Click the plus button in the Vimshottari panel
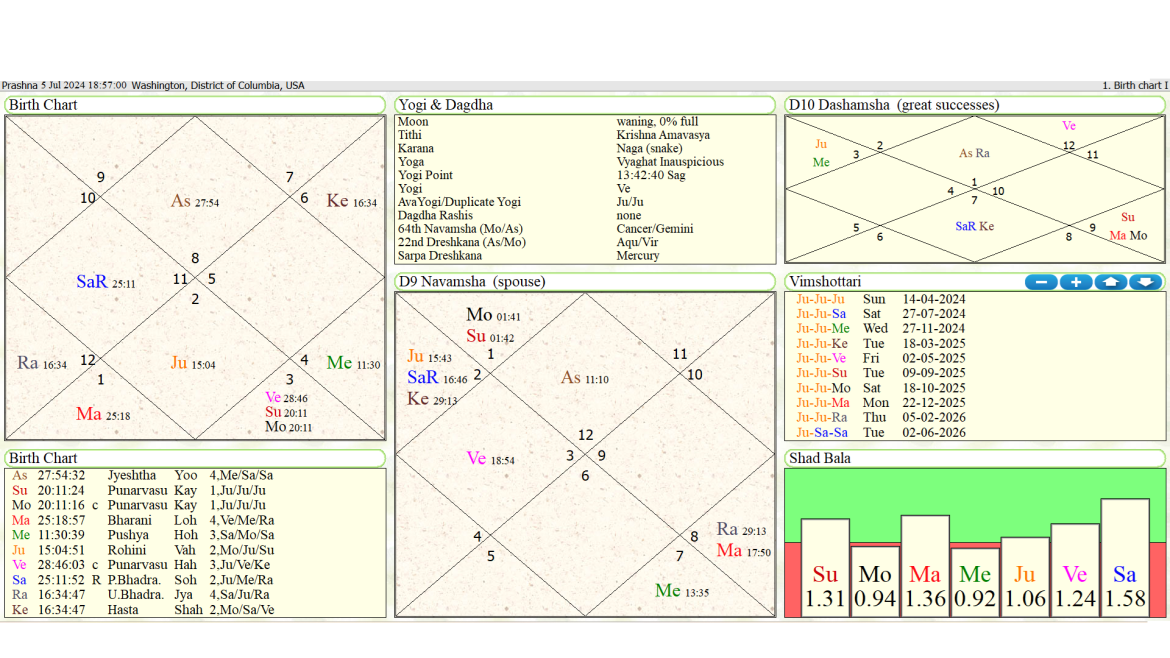The width and height of the screenshot is (1170, 658). tap(1076, 282)
